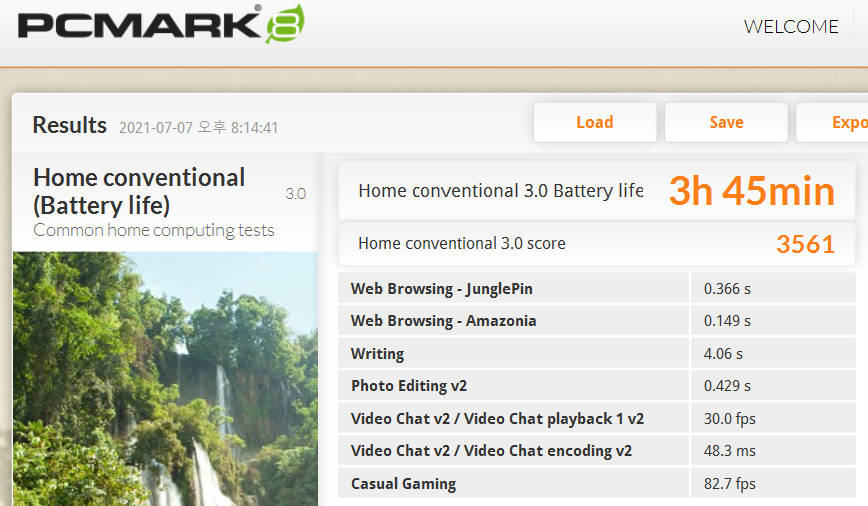The height and width of the screenshot is (506, 868).
Task: Click the Home conventional 3.0 score label
Action: coord(462,244)
